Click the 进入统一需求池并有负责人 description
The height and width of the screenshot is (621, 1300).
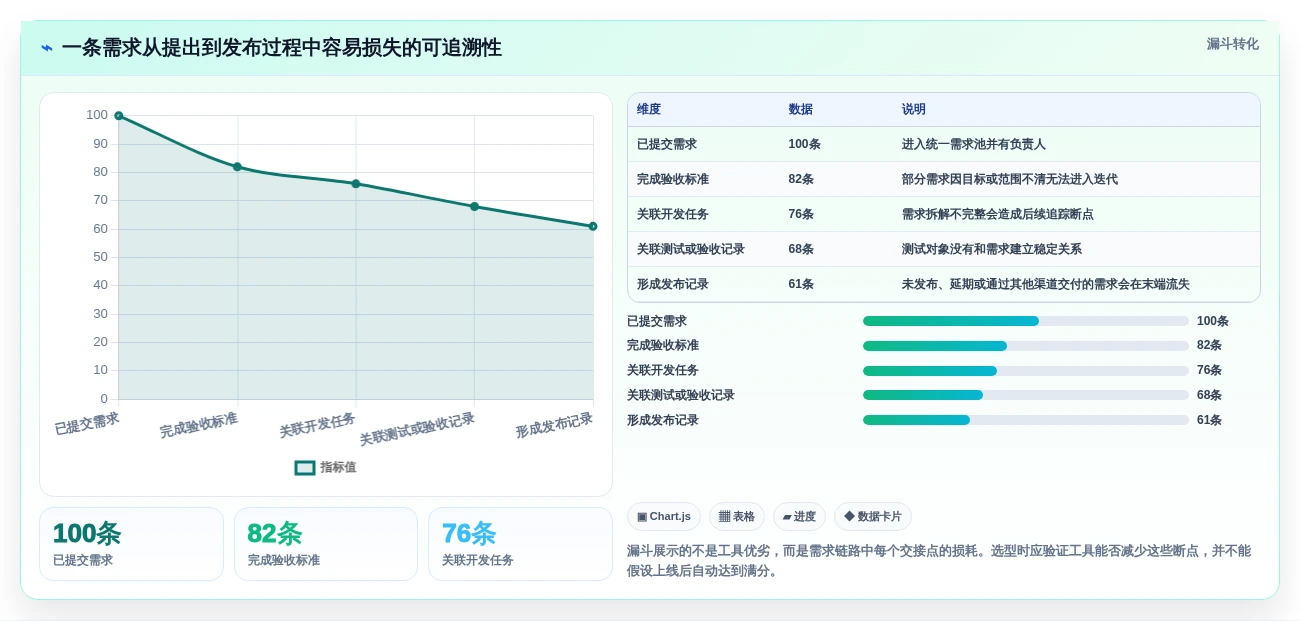pyautogui.click(x=974, y=144)
